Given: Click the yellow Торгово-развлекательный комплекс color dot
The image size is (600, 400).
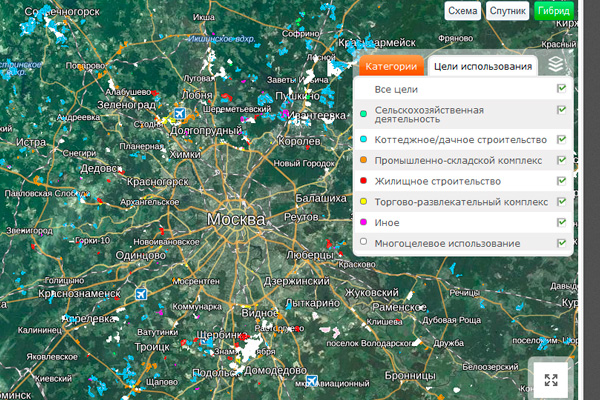Looking at the screenshot, I should pos(364,202).
